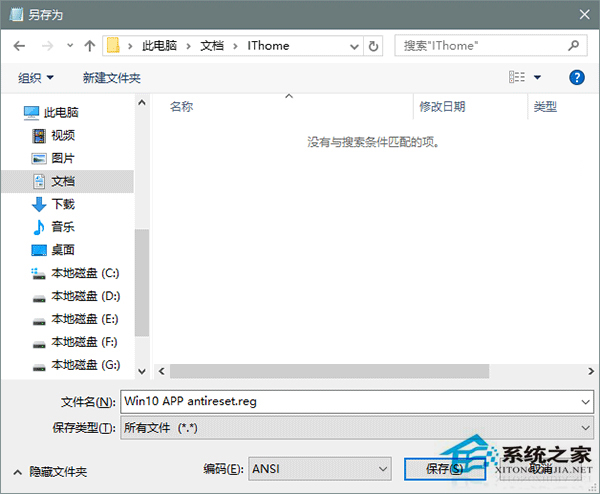Screen dimensions: 600x494
Task: Select 文档 in the address path
Action: (x=212, y=46)
